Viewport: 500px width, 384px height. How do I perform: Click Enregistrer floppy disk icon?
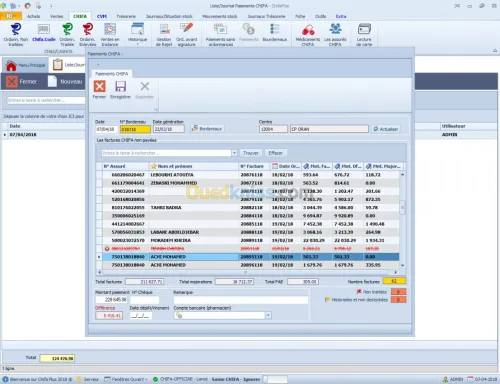[x=120, y=87]
